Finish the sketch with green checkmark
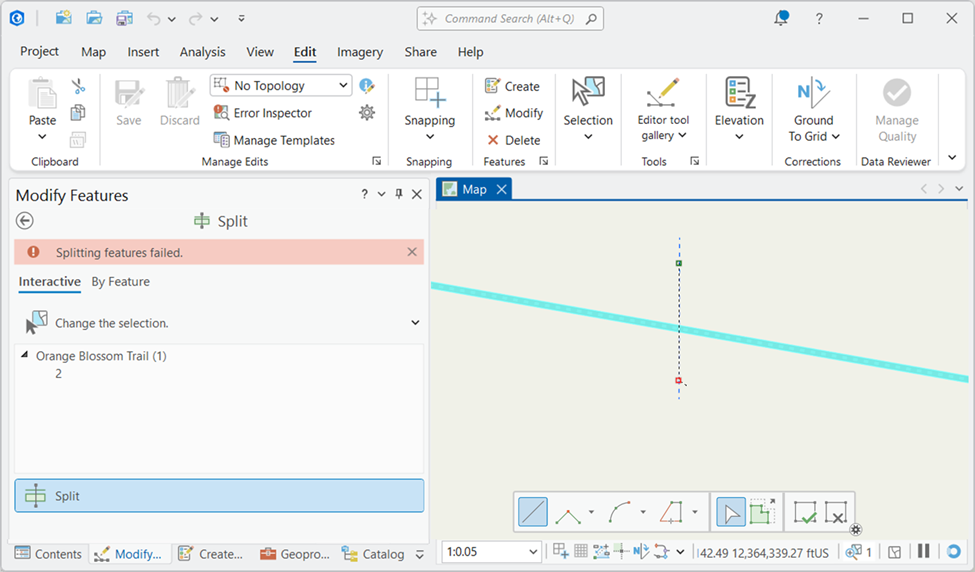975x572 pixels. click(805, 513)
